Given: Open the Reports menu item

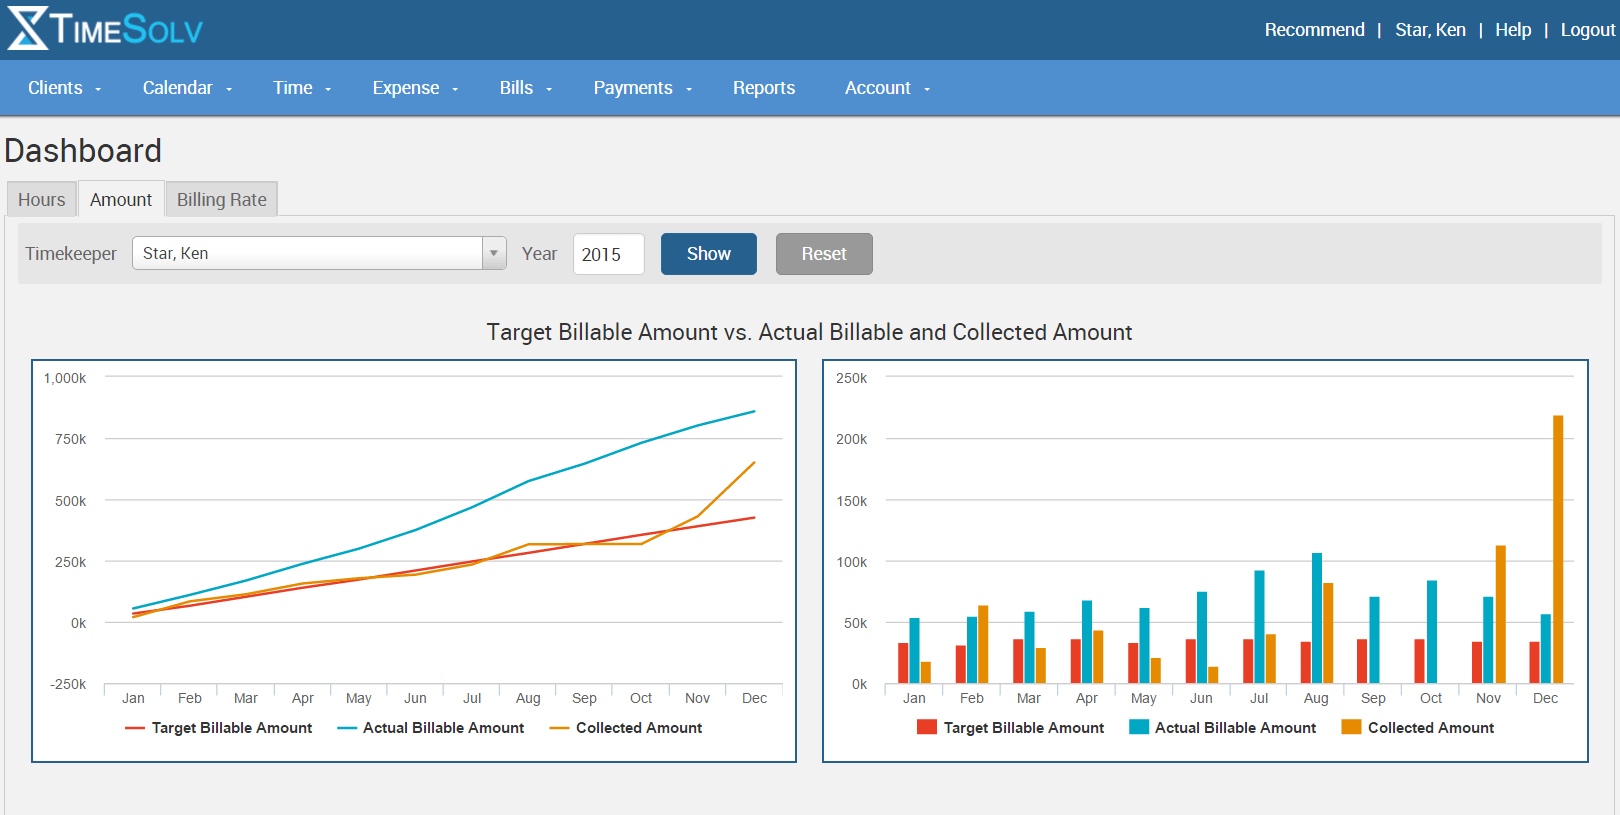Looking at the screenshot, I should tap(764, 88).
